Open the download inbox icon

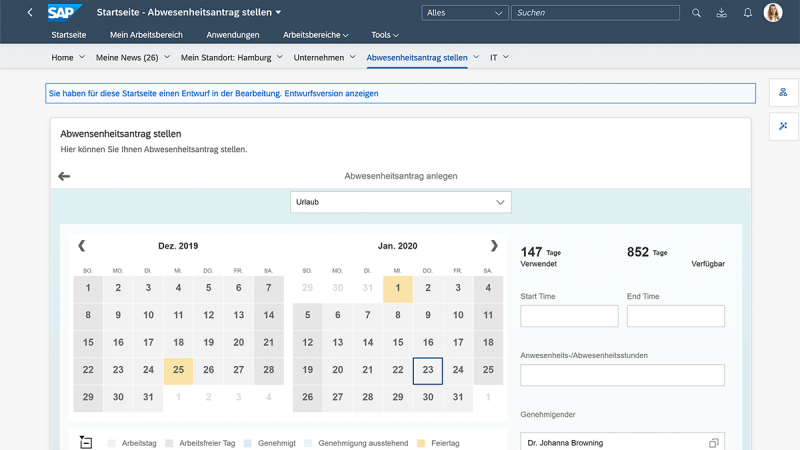722,13
